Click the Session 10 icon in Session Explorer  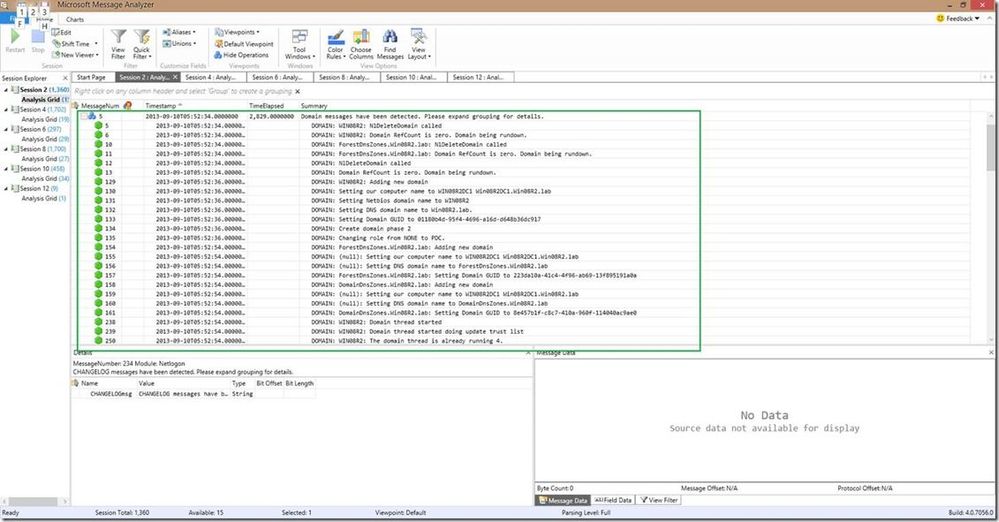[x=15, y=169]
